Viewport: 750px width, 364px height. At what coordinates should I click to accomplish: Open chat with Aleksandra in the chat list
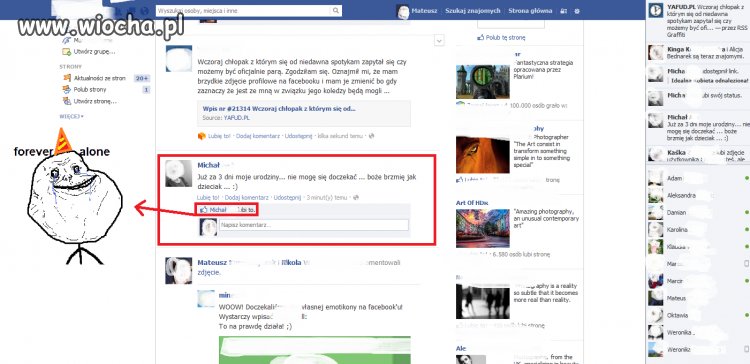pyautogui.click(x=697, y=195)
